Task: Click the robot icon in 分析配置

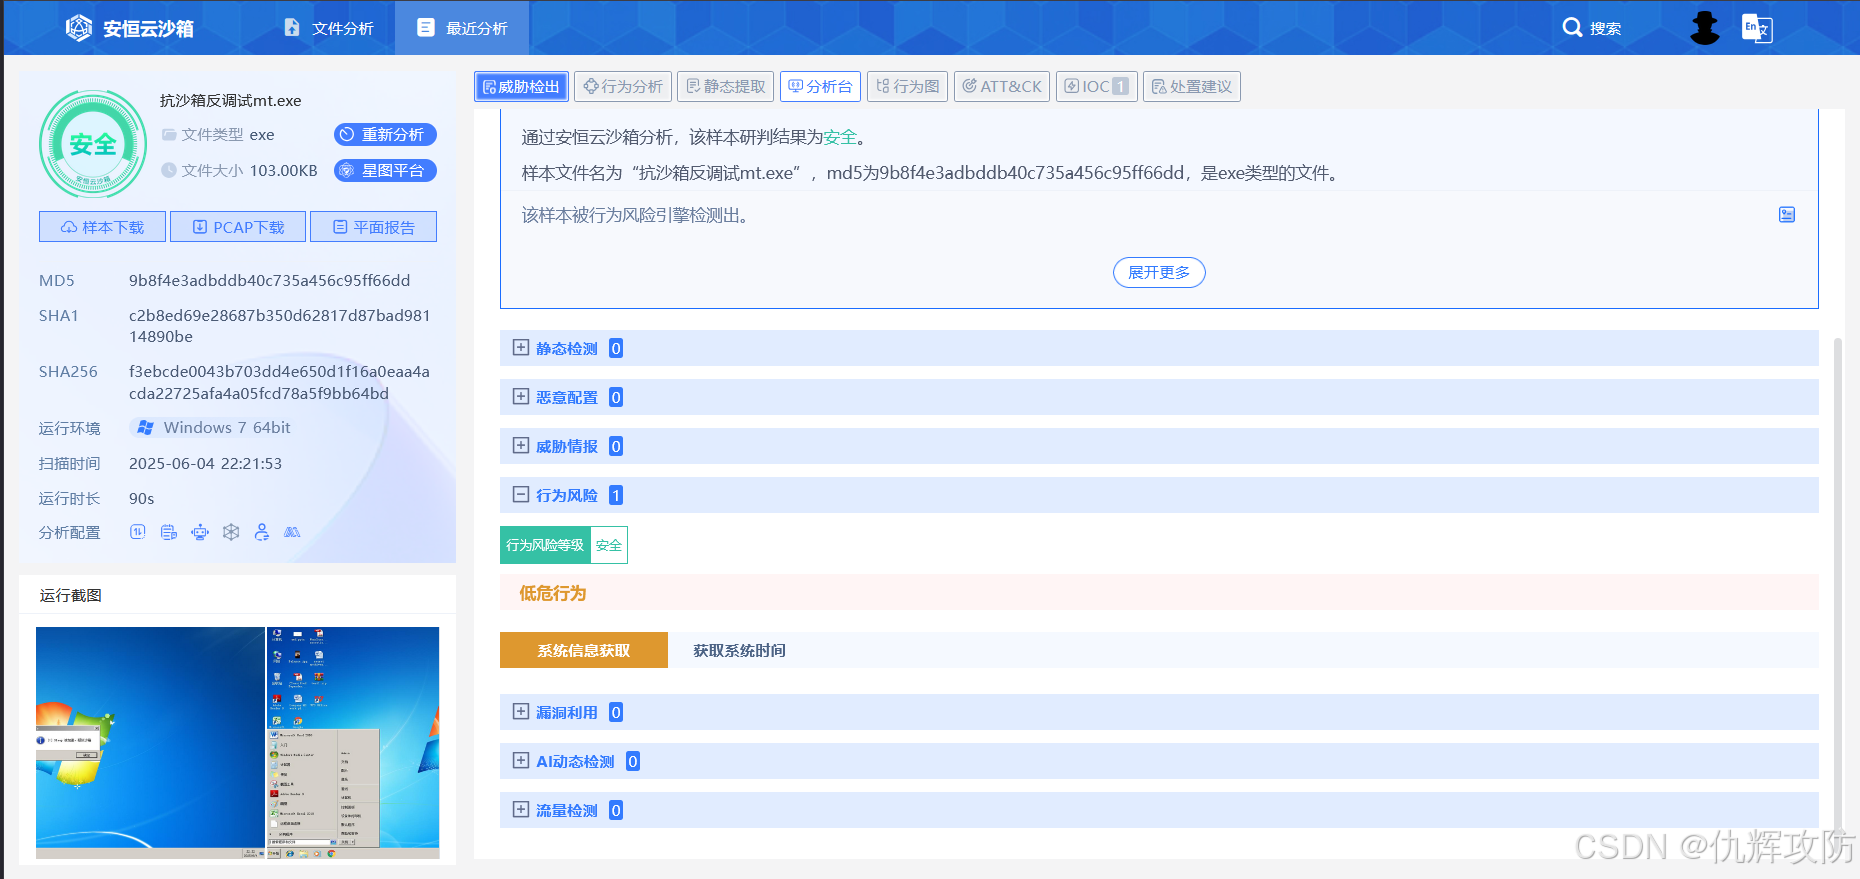Action: [x=200, y=532]
